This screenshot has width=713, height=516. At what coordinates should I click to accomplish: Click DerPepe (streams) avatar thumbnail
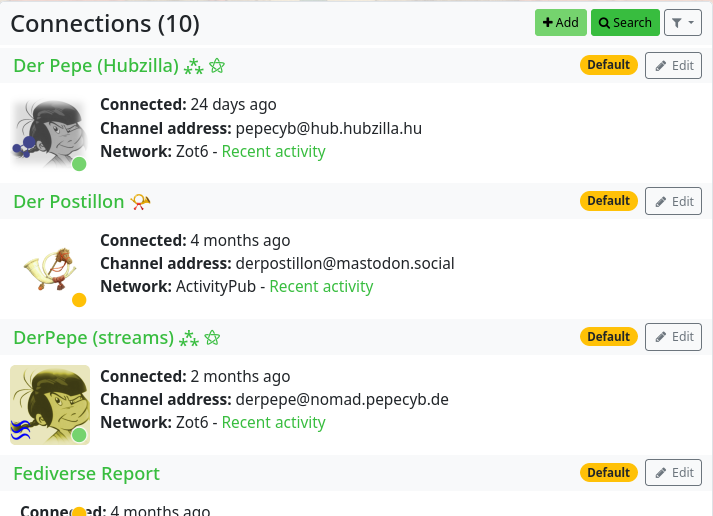coord(49,404)
